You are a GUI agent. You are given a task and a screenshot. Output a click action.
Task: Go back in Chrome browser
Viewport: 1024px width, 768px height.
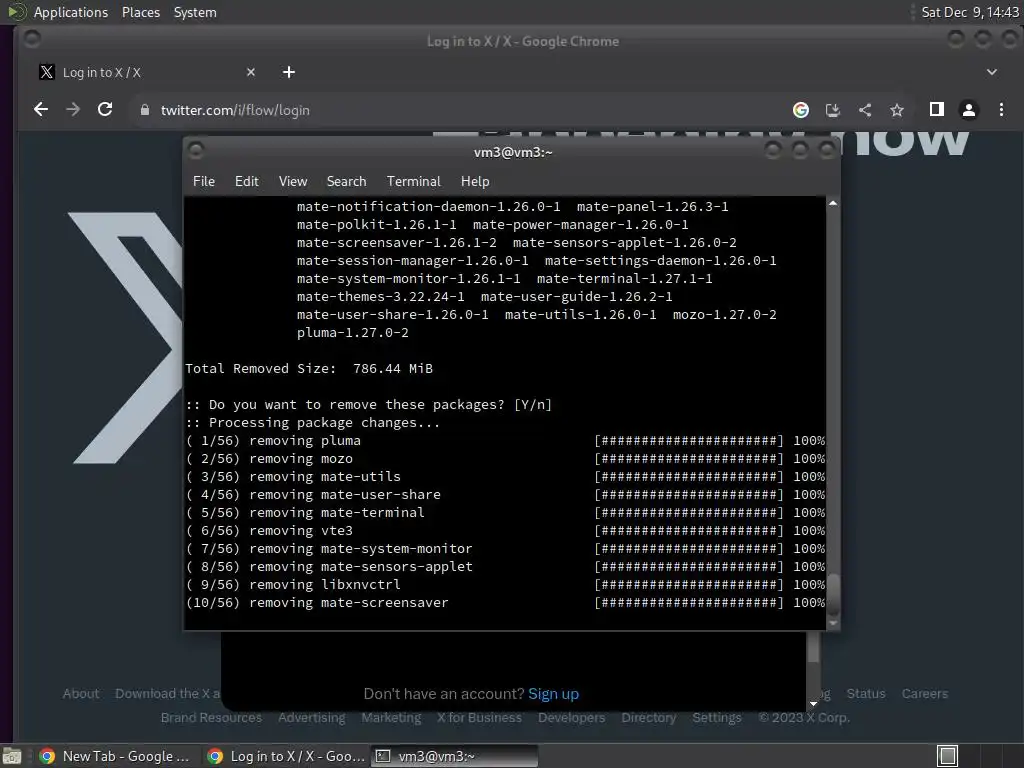coord(40,110)
